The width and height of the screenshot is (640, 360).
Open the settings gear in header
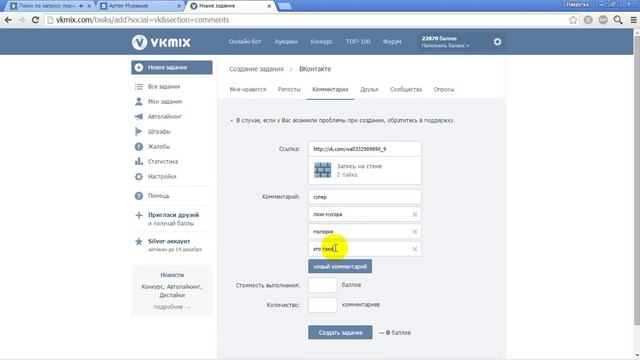click(x=497, y=42)
